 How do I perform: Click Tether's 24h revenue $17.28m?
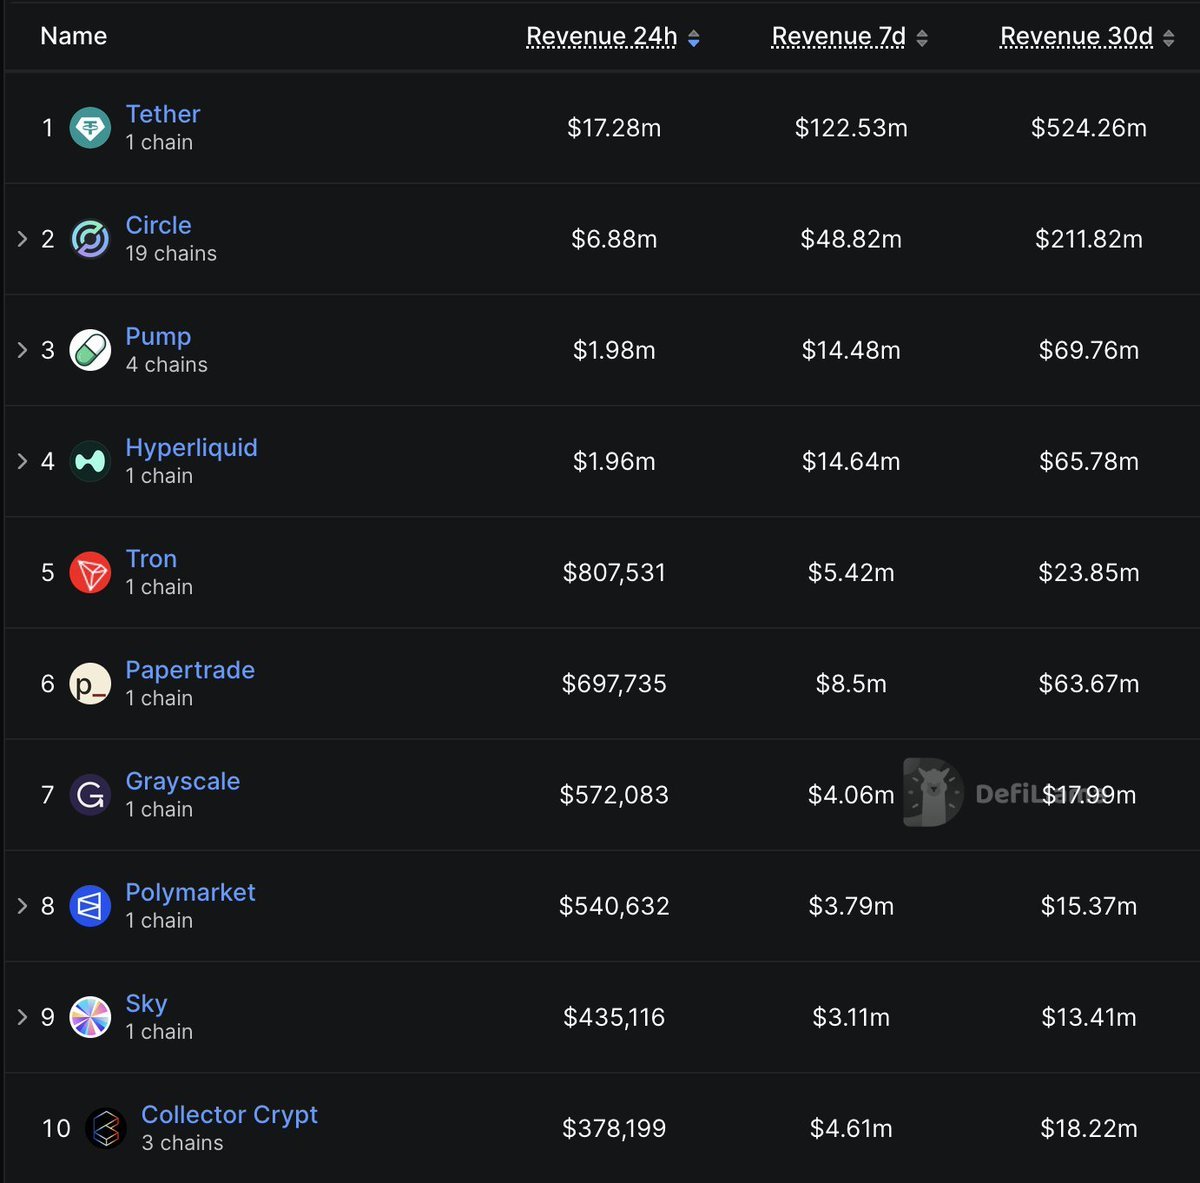click(x=614, y=128)
